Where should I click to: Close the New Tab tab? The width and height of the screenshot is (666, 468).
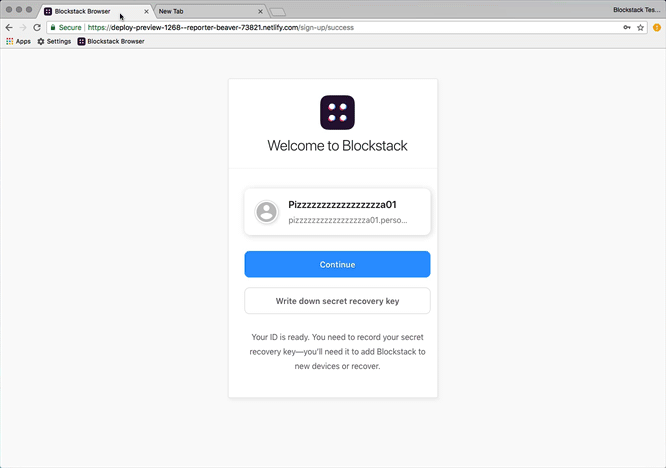point(260,11)
